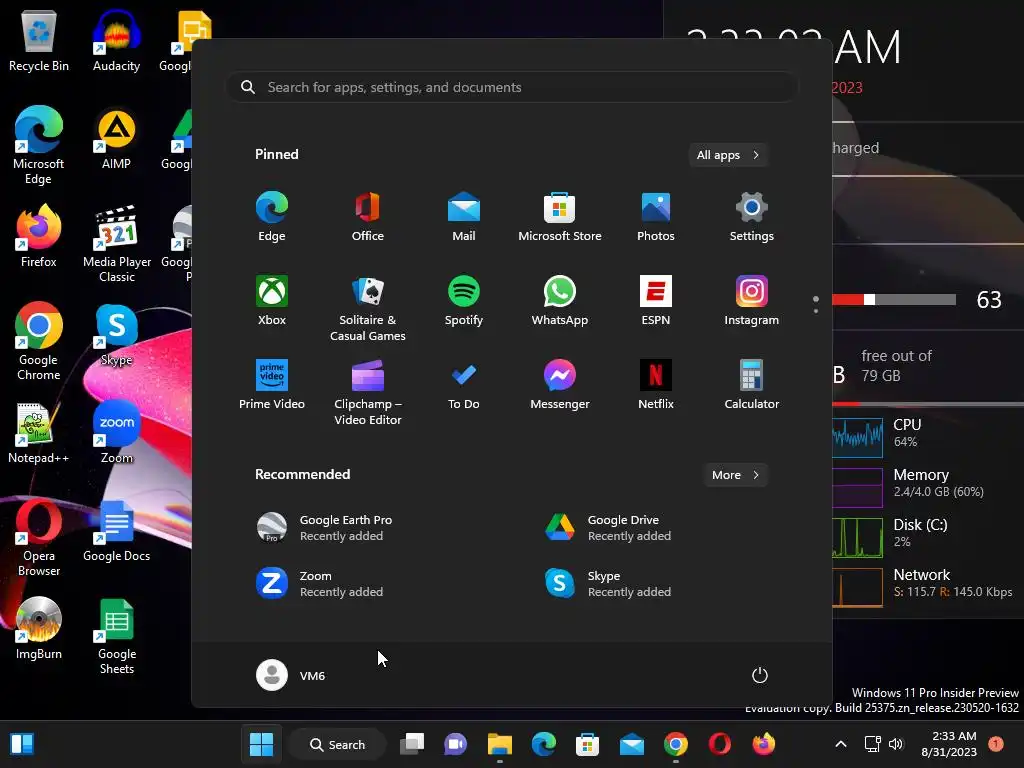Launch the Xbox app
The image size is (1024, 768).
272,301
